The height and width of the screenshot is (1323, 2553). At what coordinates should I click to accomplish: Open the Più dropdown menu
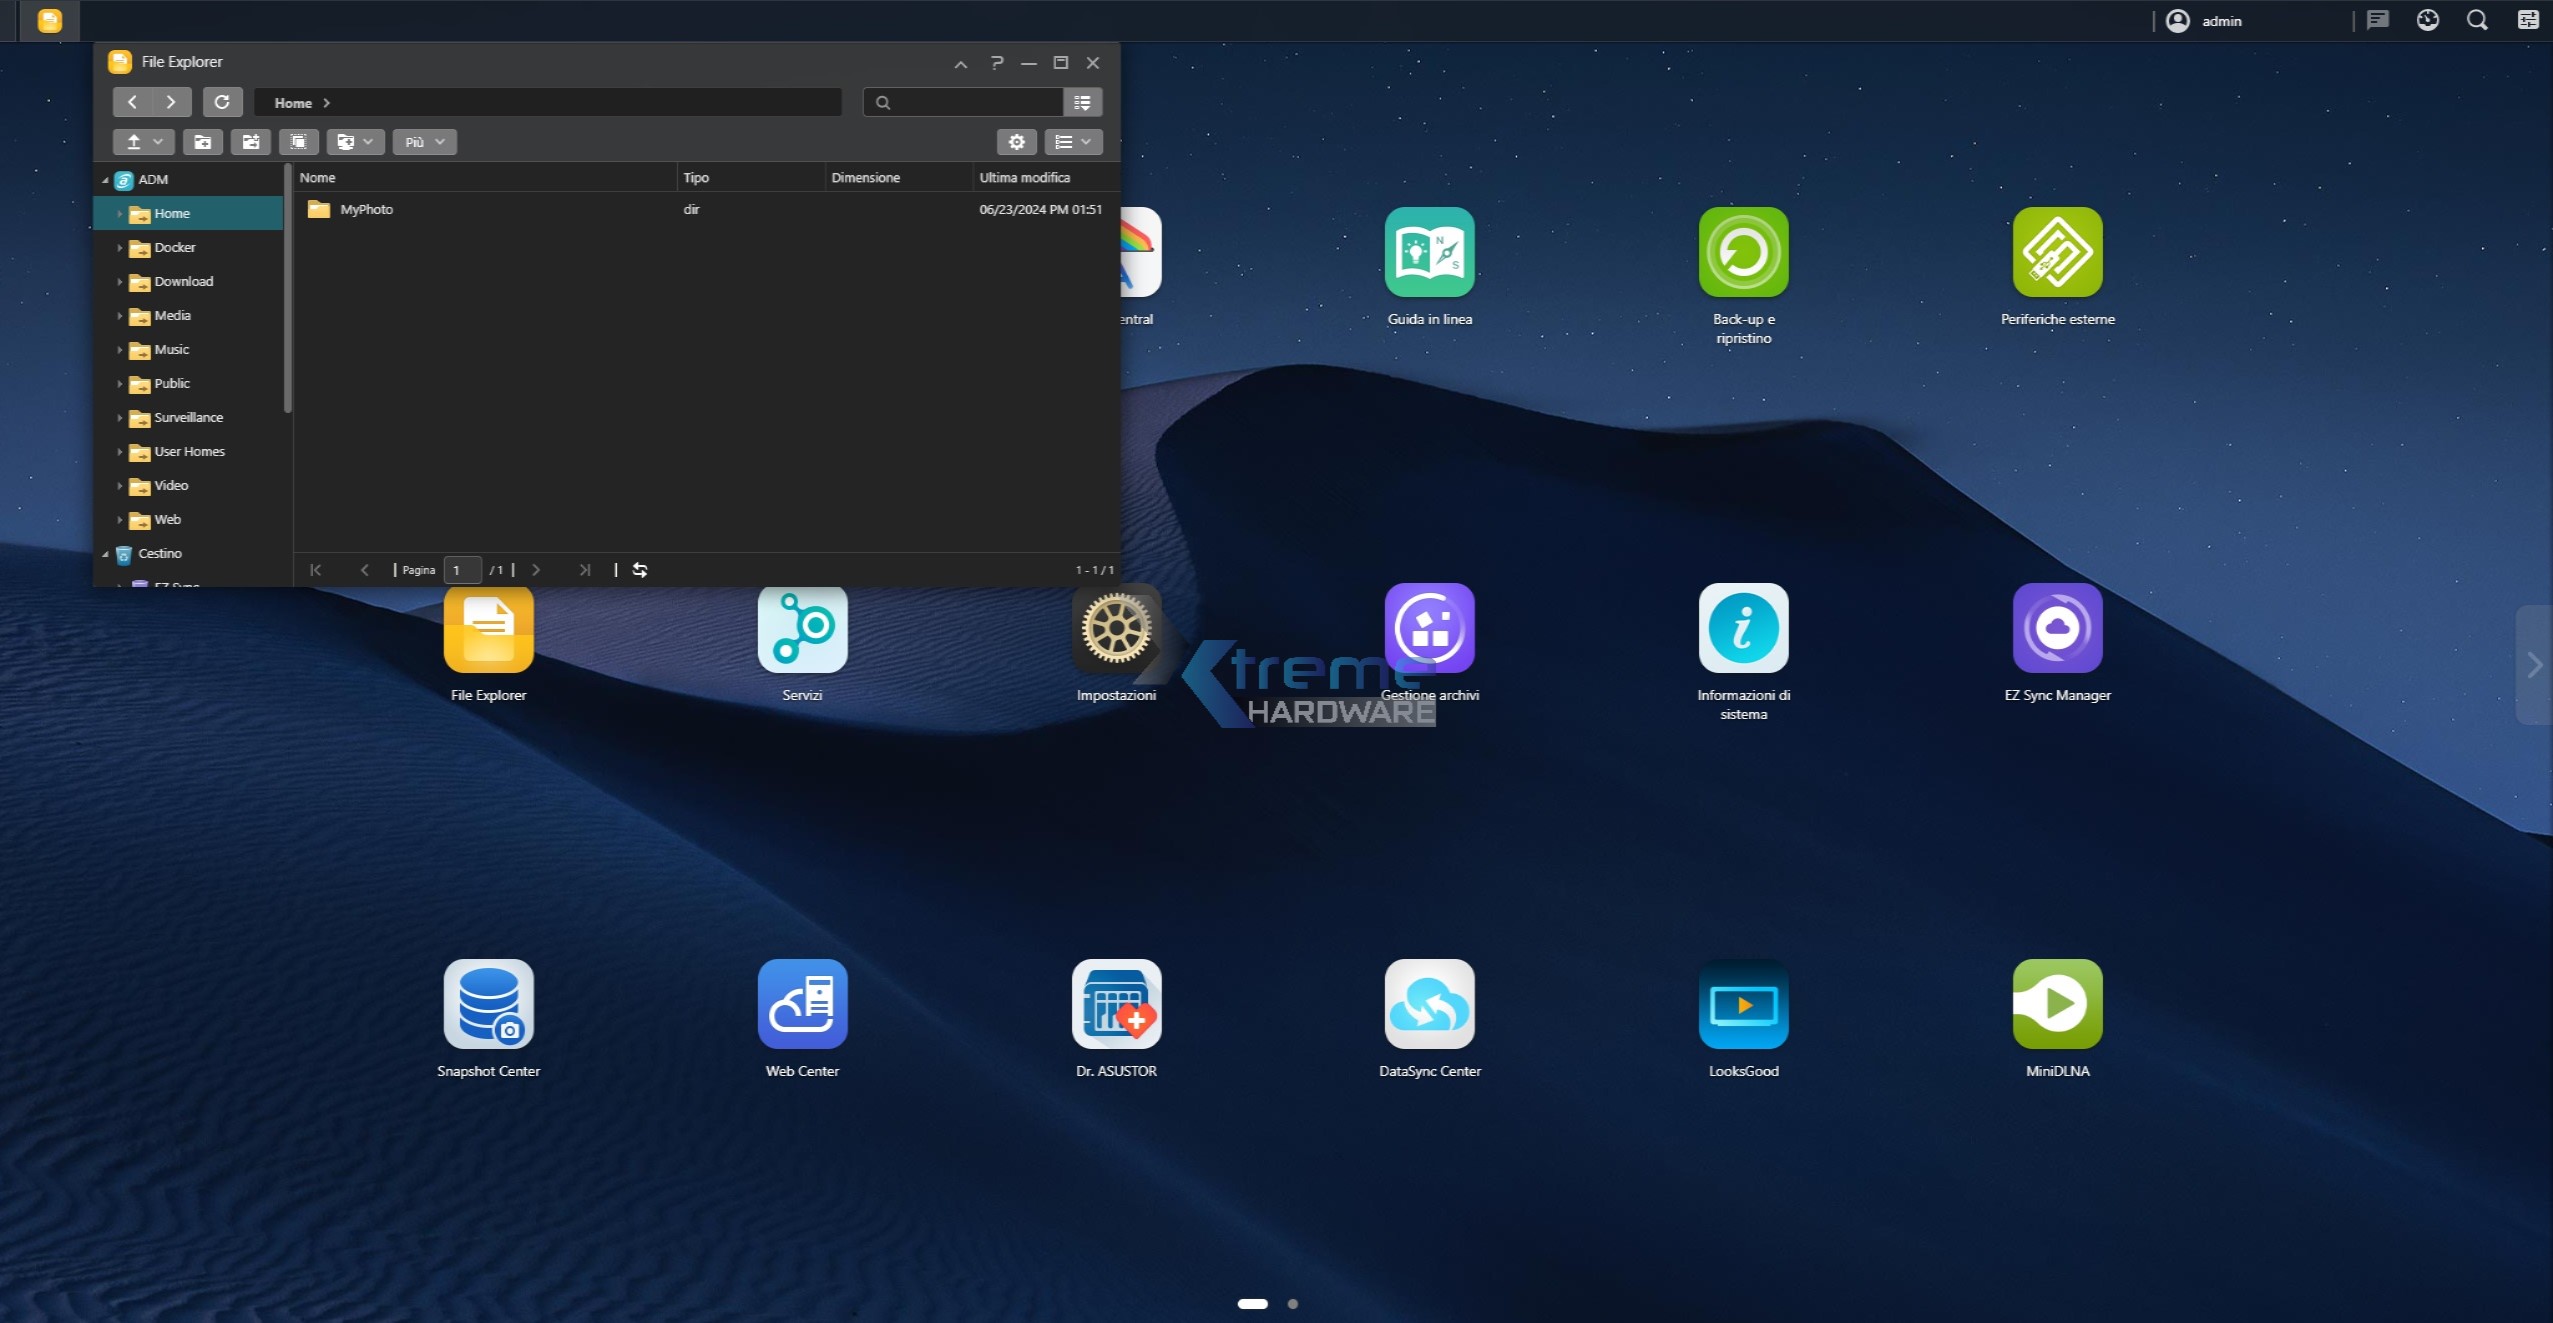[x=424, y=142]
